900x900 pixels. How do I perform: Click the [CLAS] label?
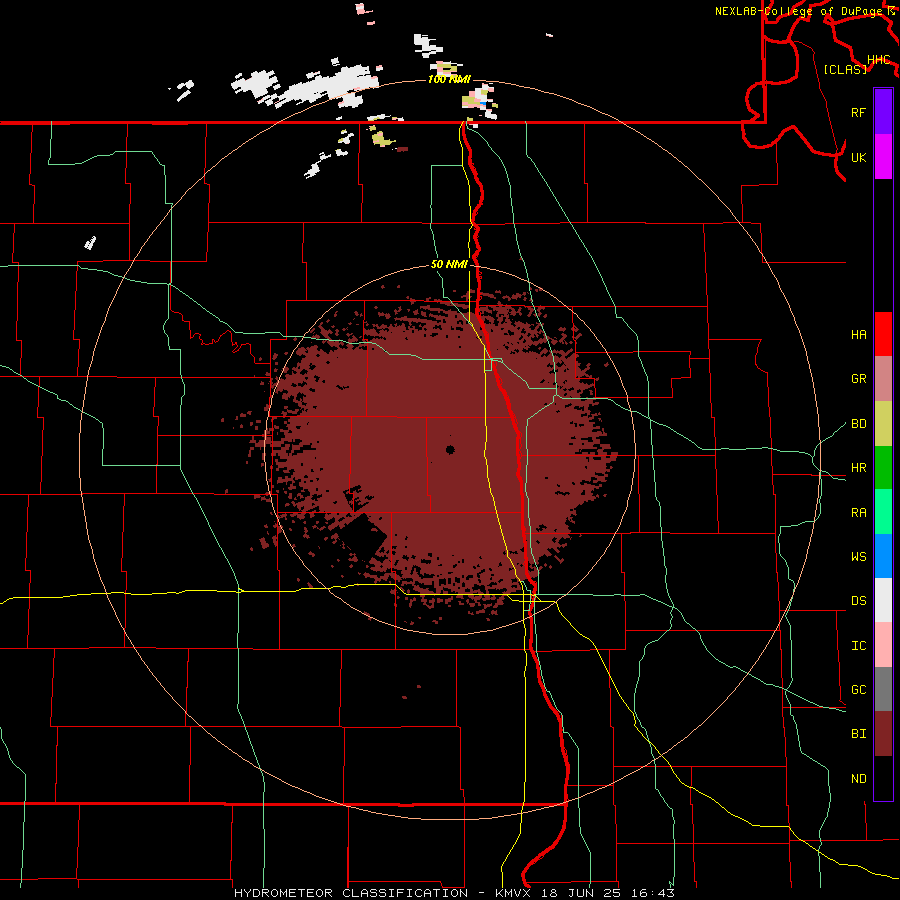tap(845, 69)
